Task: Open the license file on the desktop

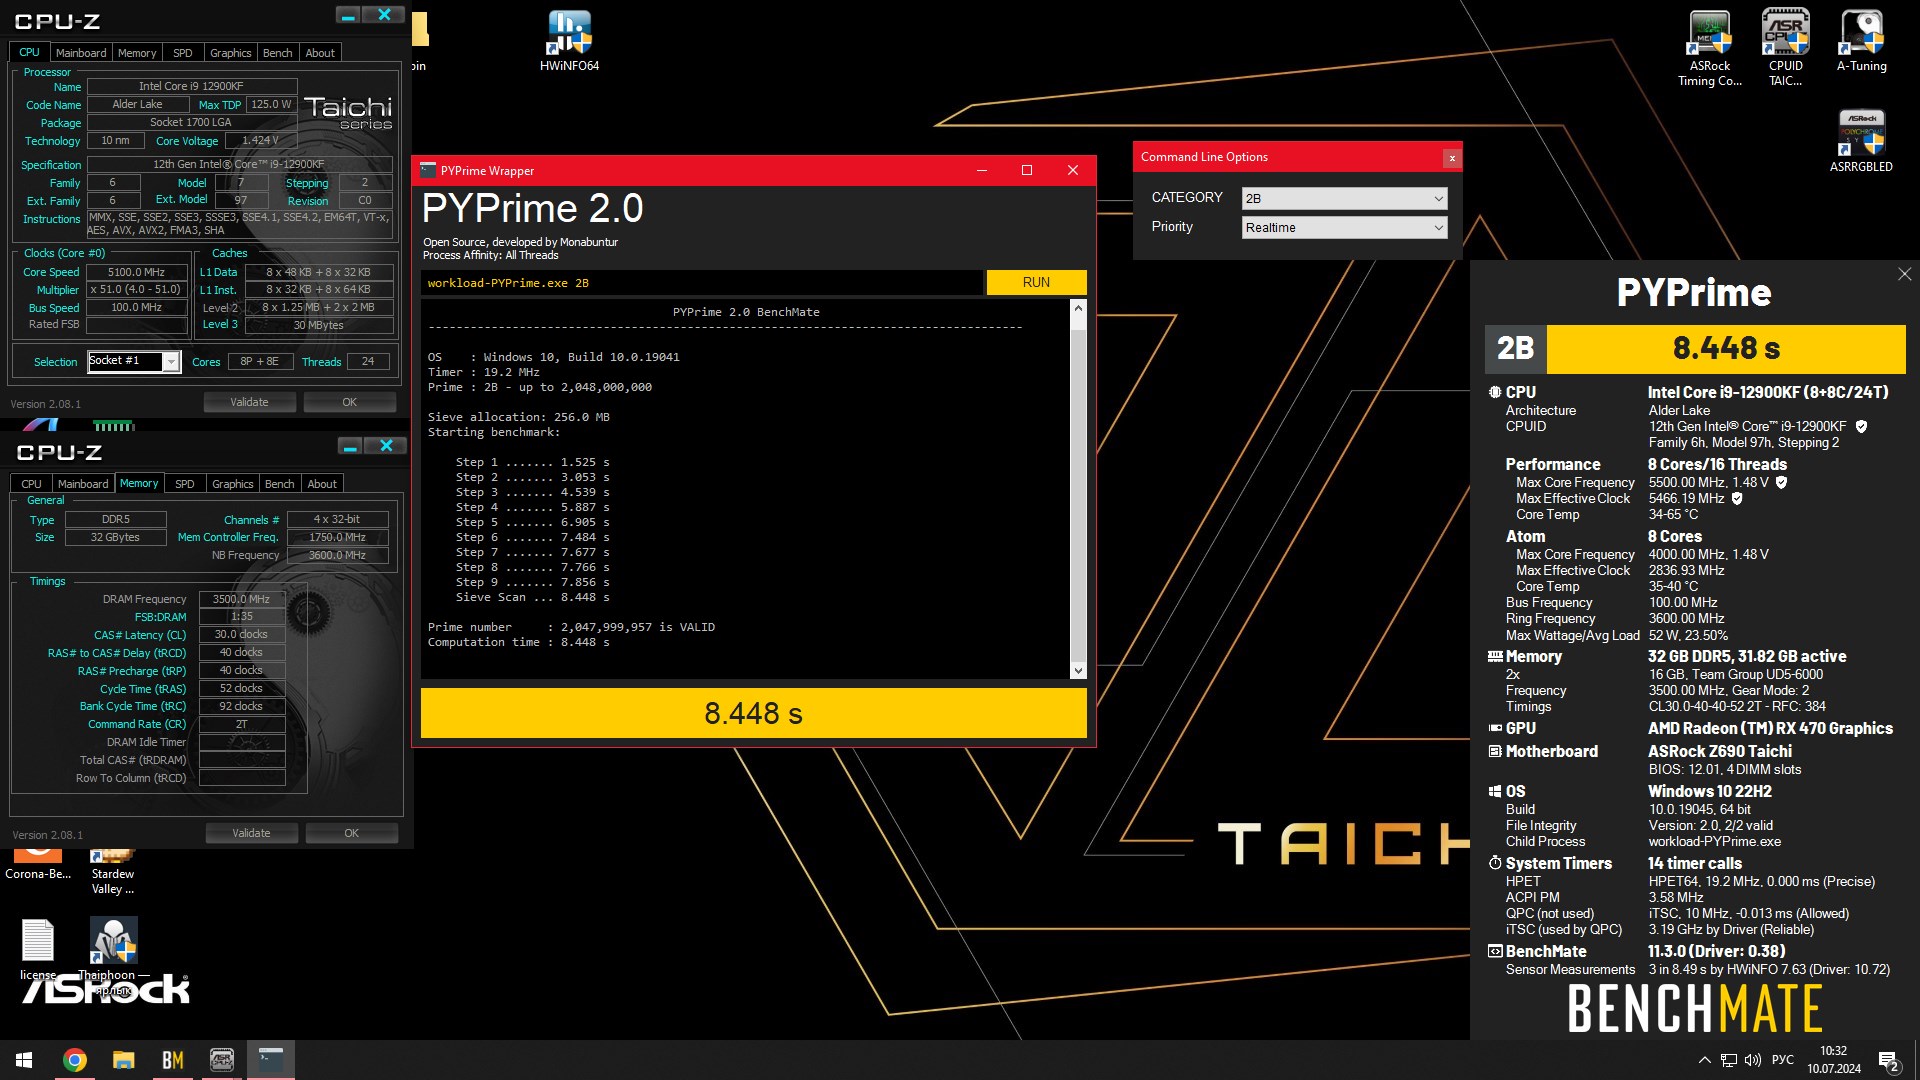Action: (x=38, y=950)
